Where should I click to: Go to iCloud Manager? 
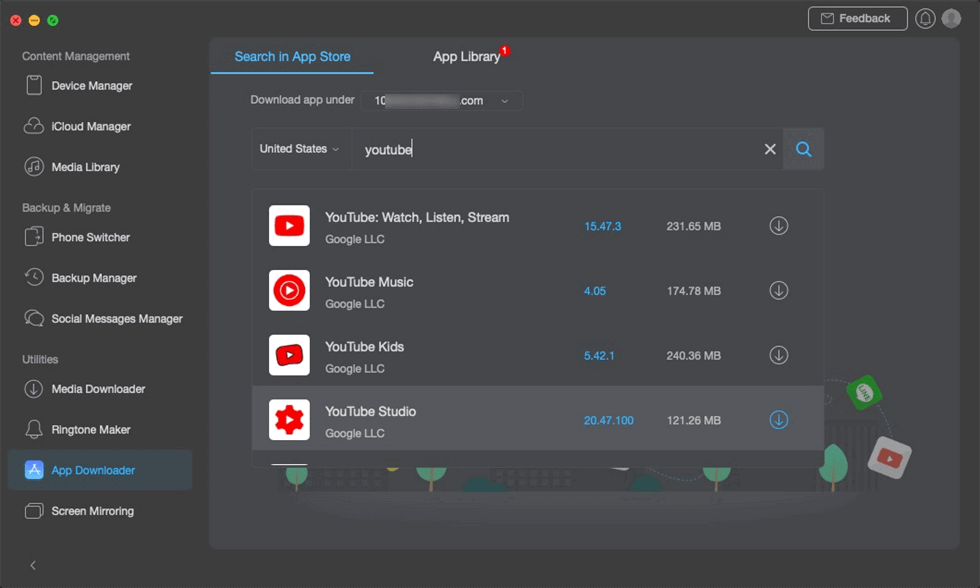coord(90,127)
